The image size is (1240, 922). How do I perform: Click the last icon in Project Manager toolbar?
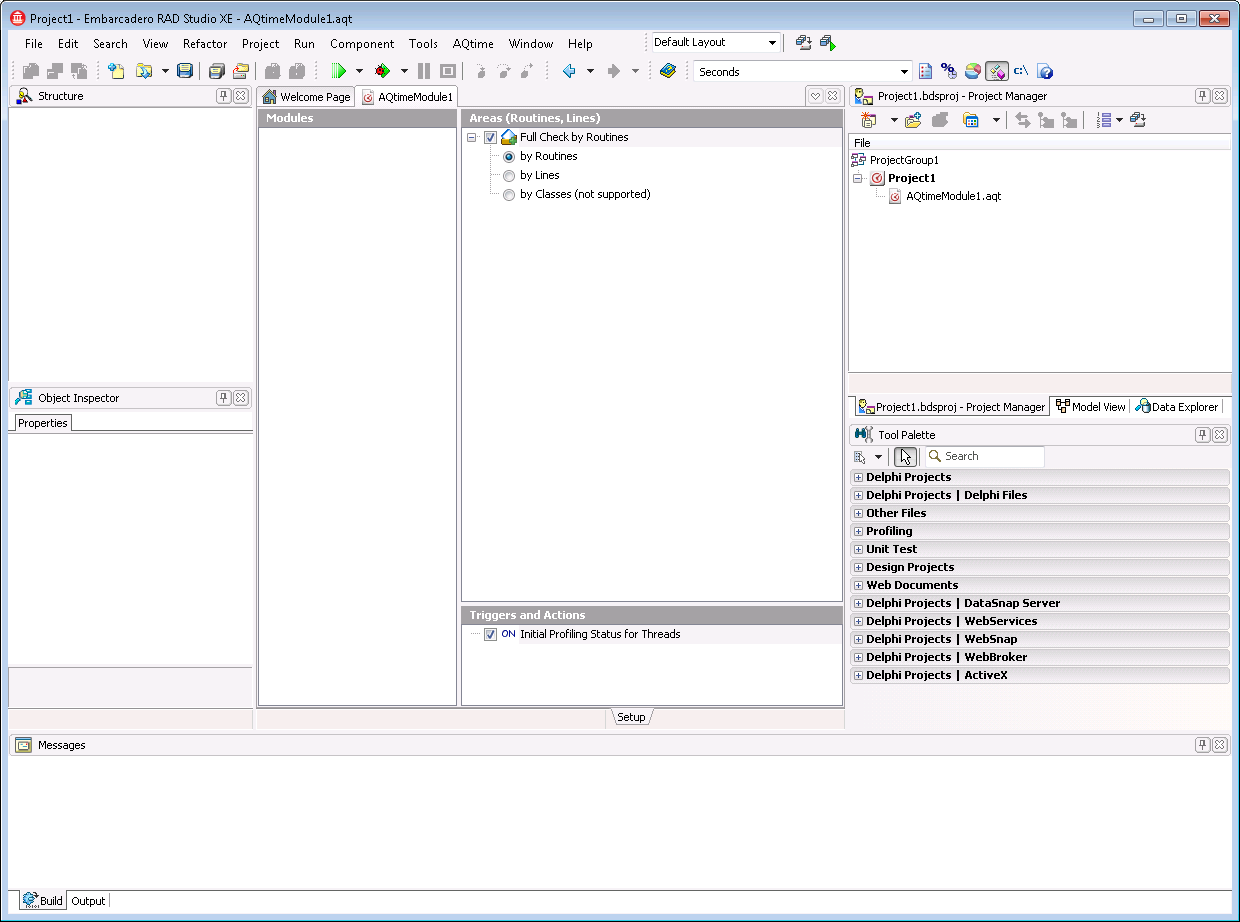click(1137, 120)
